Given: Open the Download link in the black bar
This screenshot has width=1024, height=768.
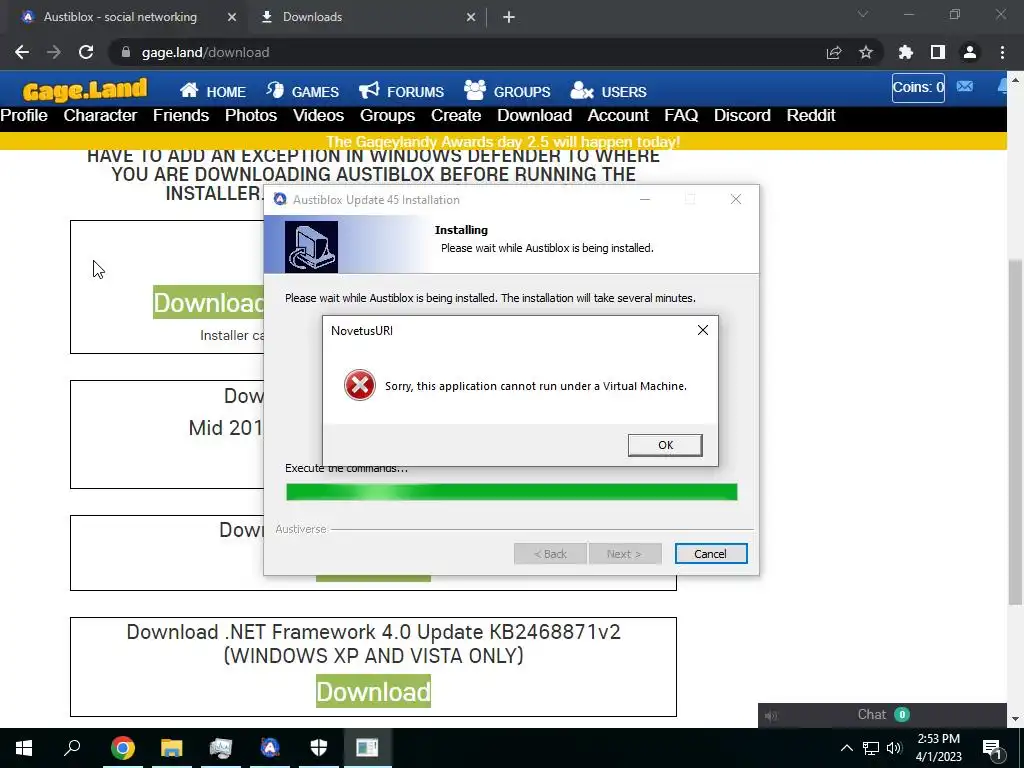Looking at the screenshot, I should pos(534,116).
